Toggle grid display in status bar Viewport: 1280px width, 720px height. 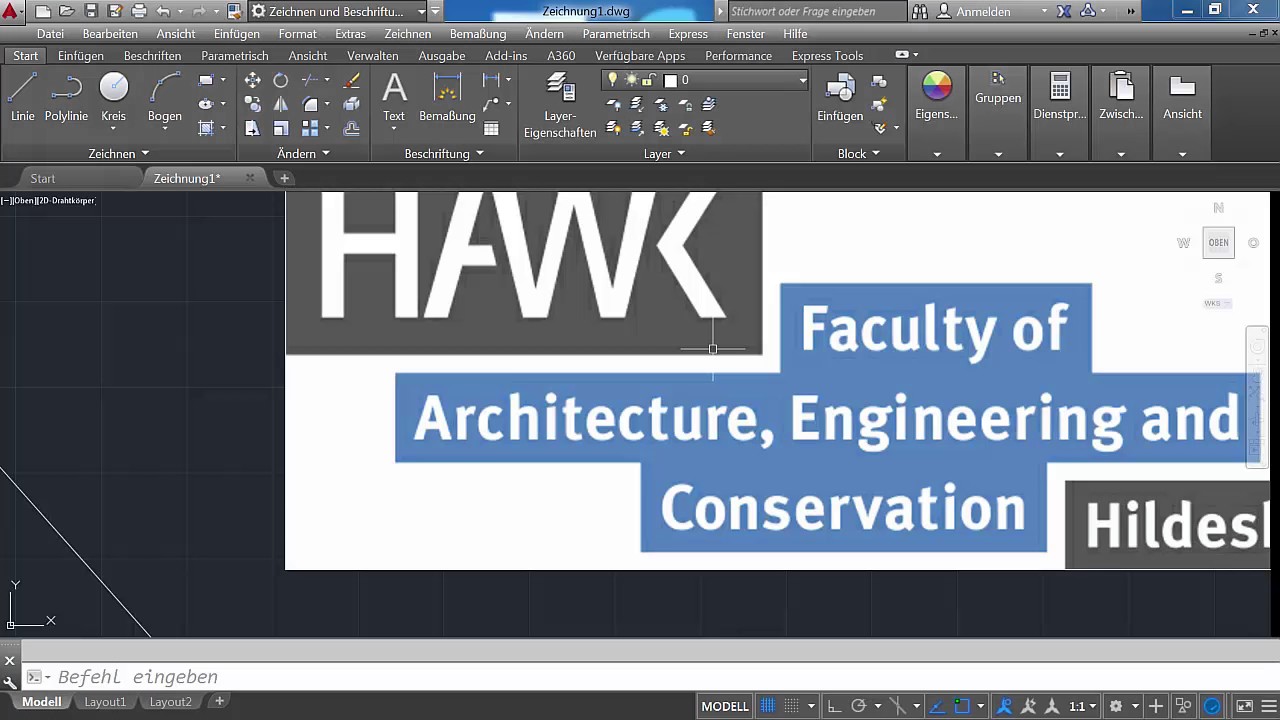768,705
